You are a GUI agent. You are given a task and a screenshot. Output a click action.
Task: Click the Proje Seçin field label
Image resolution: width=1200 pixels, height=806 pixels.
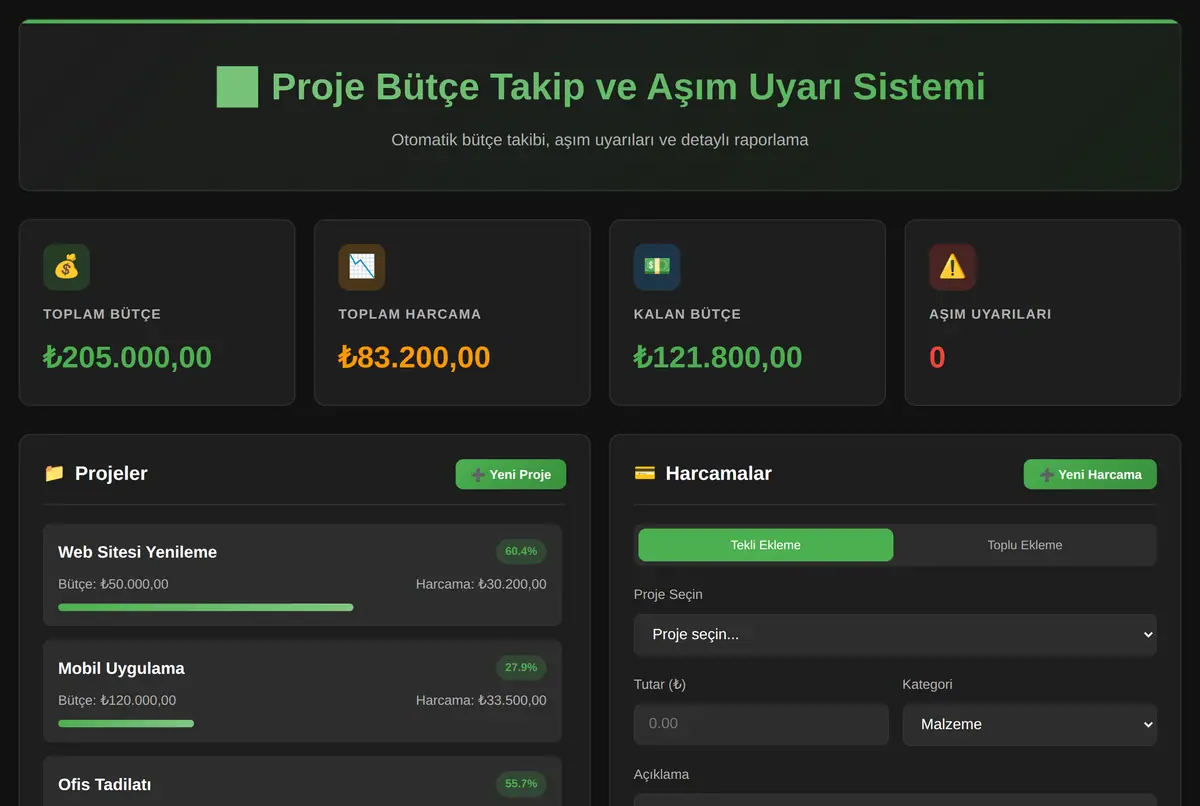pyautogui.click(x=668, y=594)
